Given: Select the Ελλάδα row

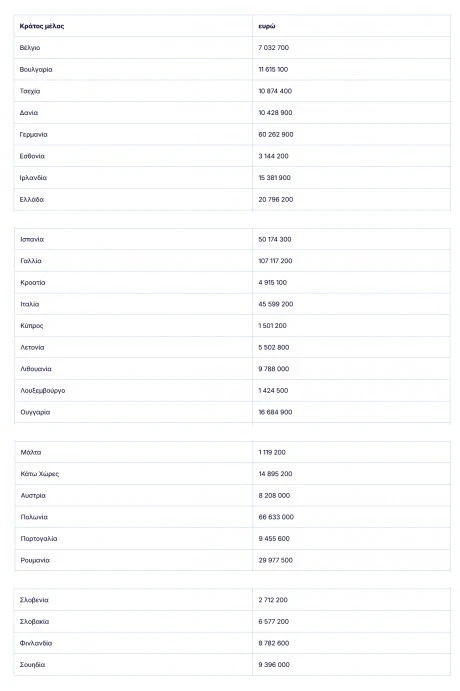Looking at the screenshot, I should 232,200.
